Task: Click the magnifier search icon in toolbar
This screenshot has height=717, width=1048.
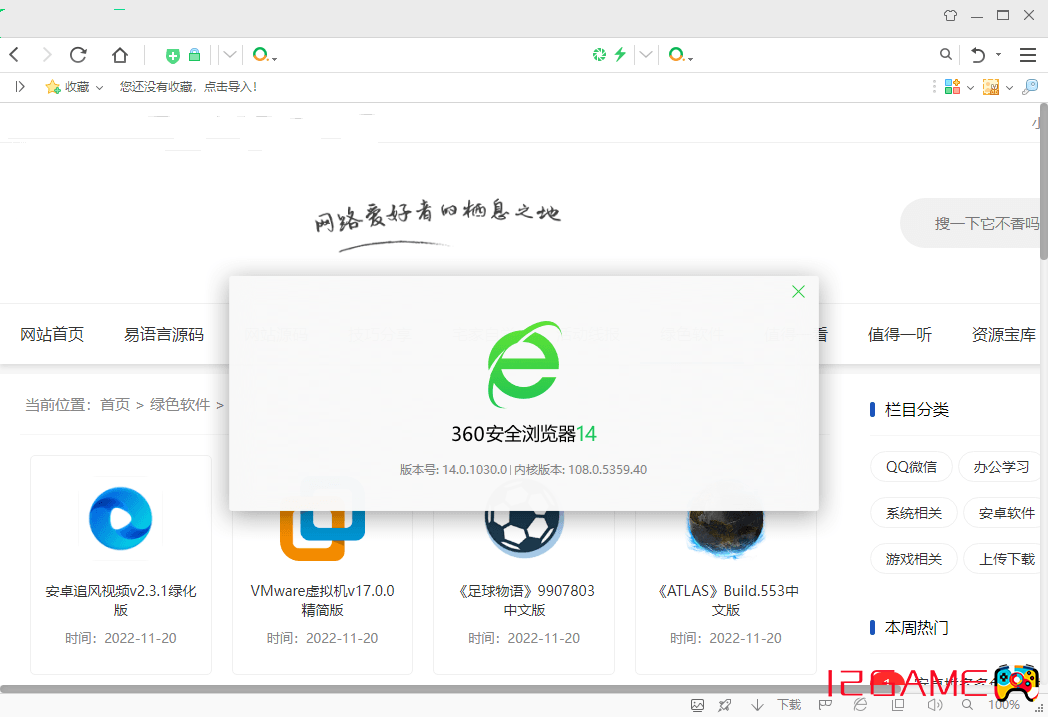Action: pyautogui.click(x=945, y=55)
